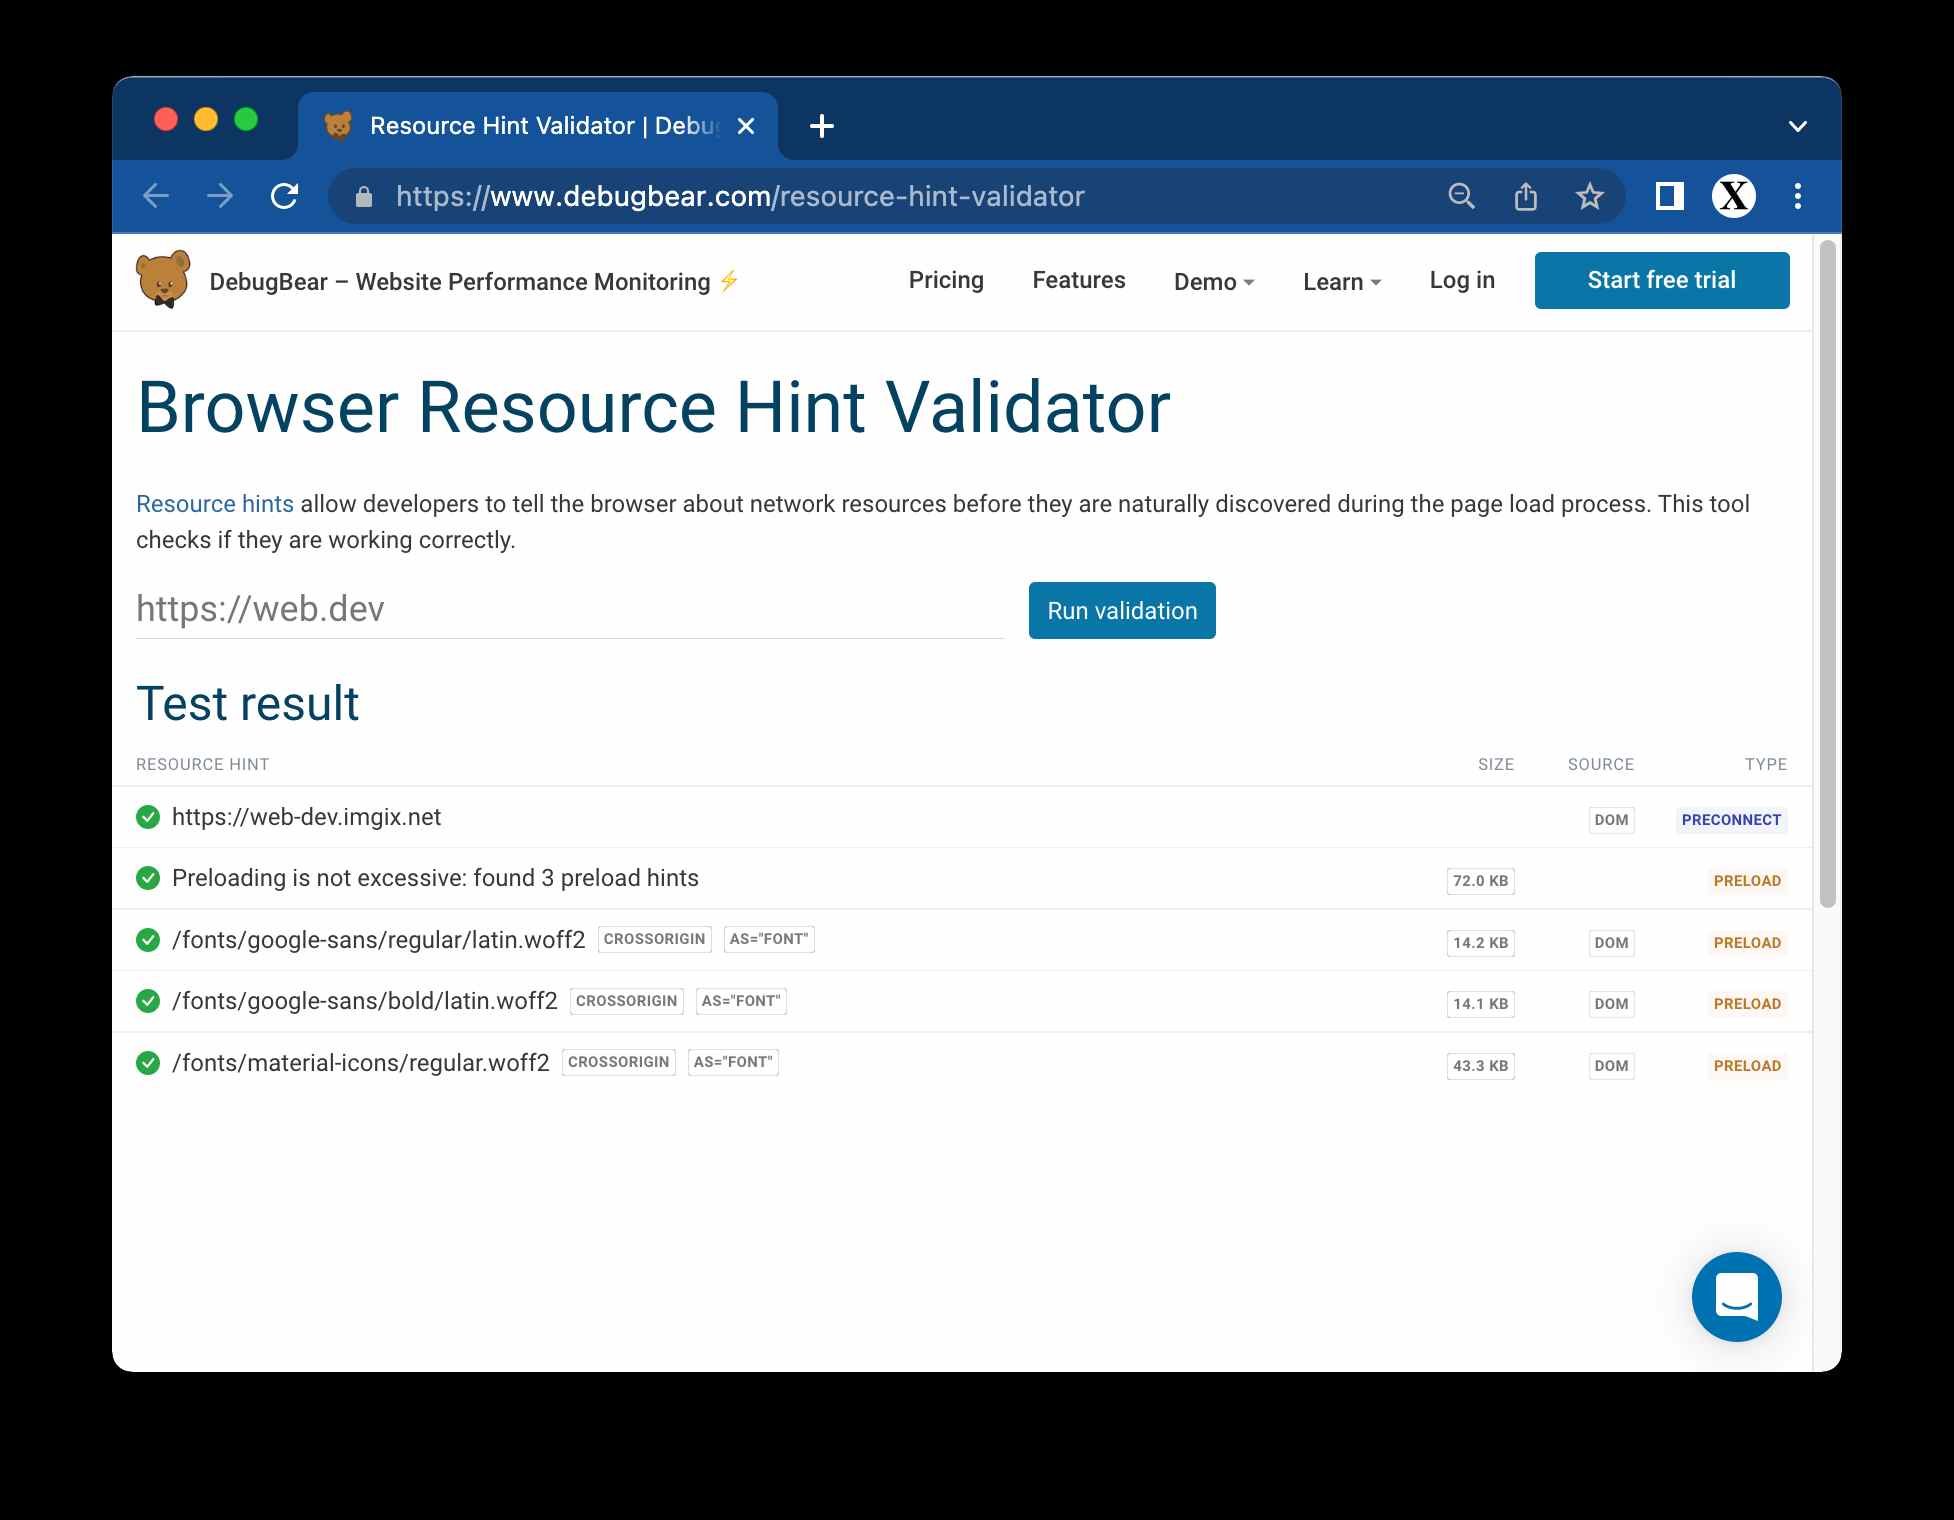The width and height of the screenshot is (1954, 1520).
Task: Bookmark page using star icon
Action: [1589, 196]
